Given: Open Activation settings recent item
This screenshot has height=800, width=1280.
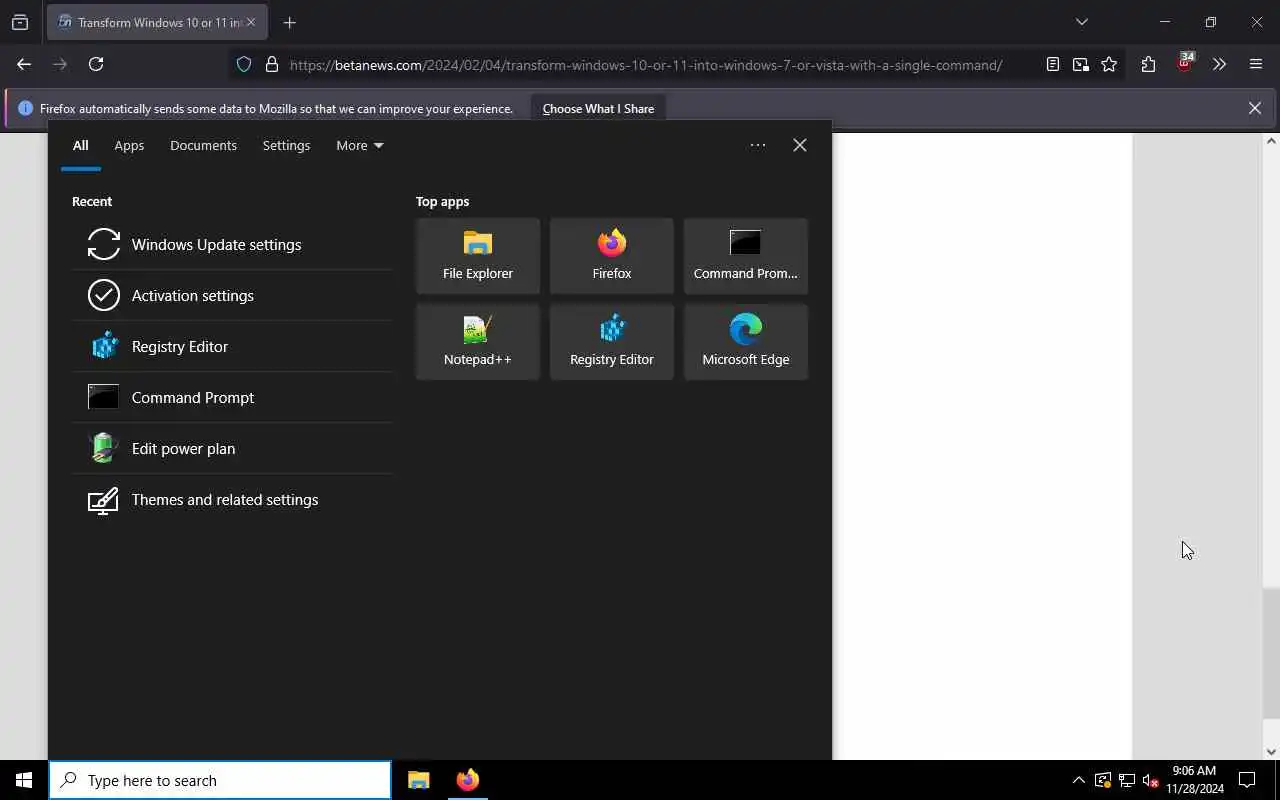Looking at the screenshot, I should tap(232, 295).
